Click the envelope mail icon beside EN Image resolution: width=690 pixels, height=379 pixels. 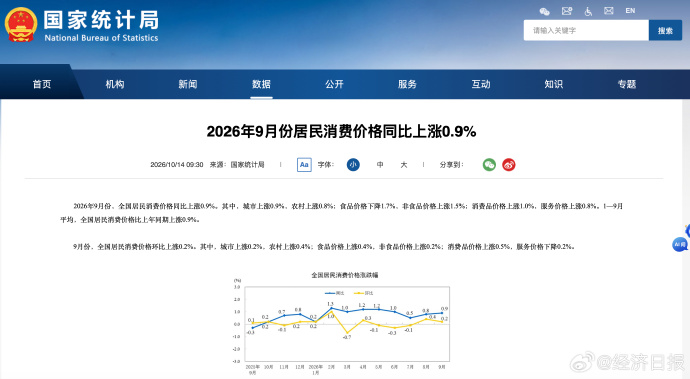[609, 11]
